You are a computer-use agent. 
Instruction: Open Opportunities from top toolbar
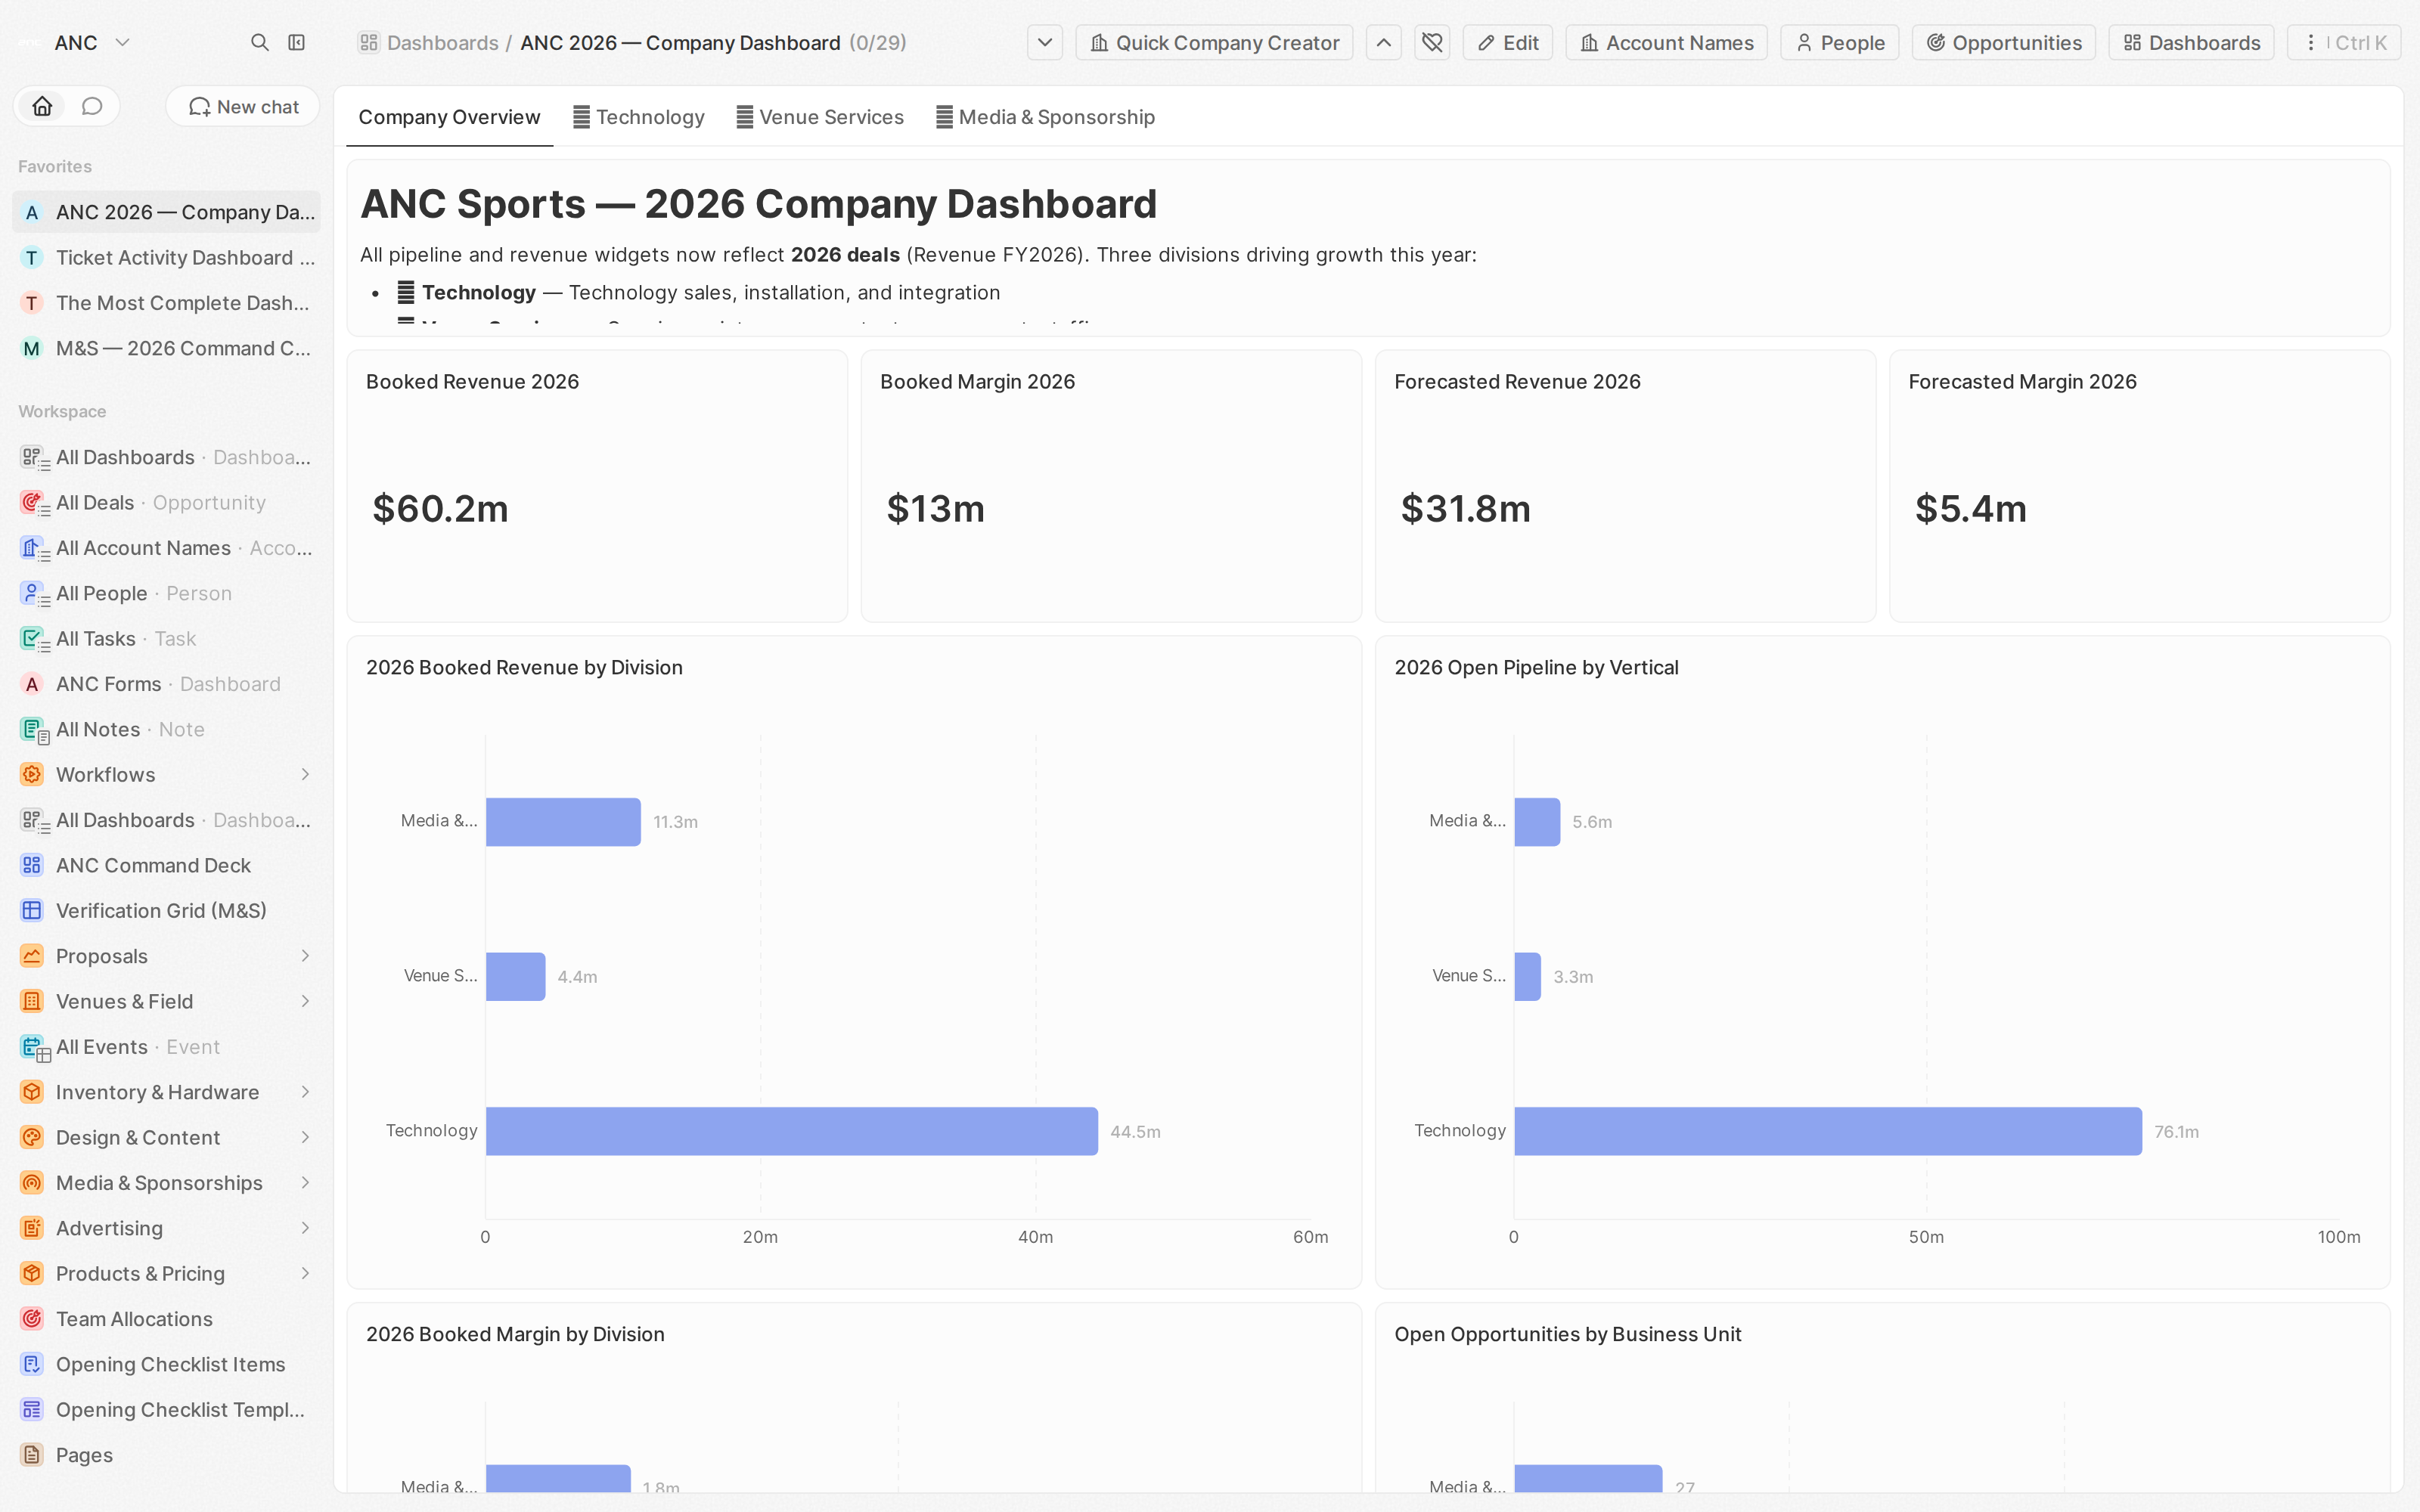(2003, 42)
